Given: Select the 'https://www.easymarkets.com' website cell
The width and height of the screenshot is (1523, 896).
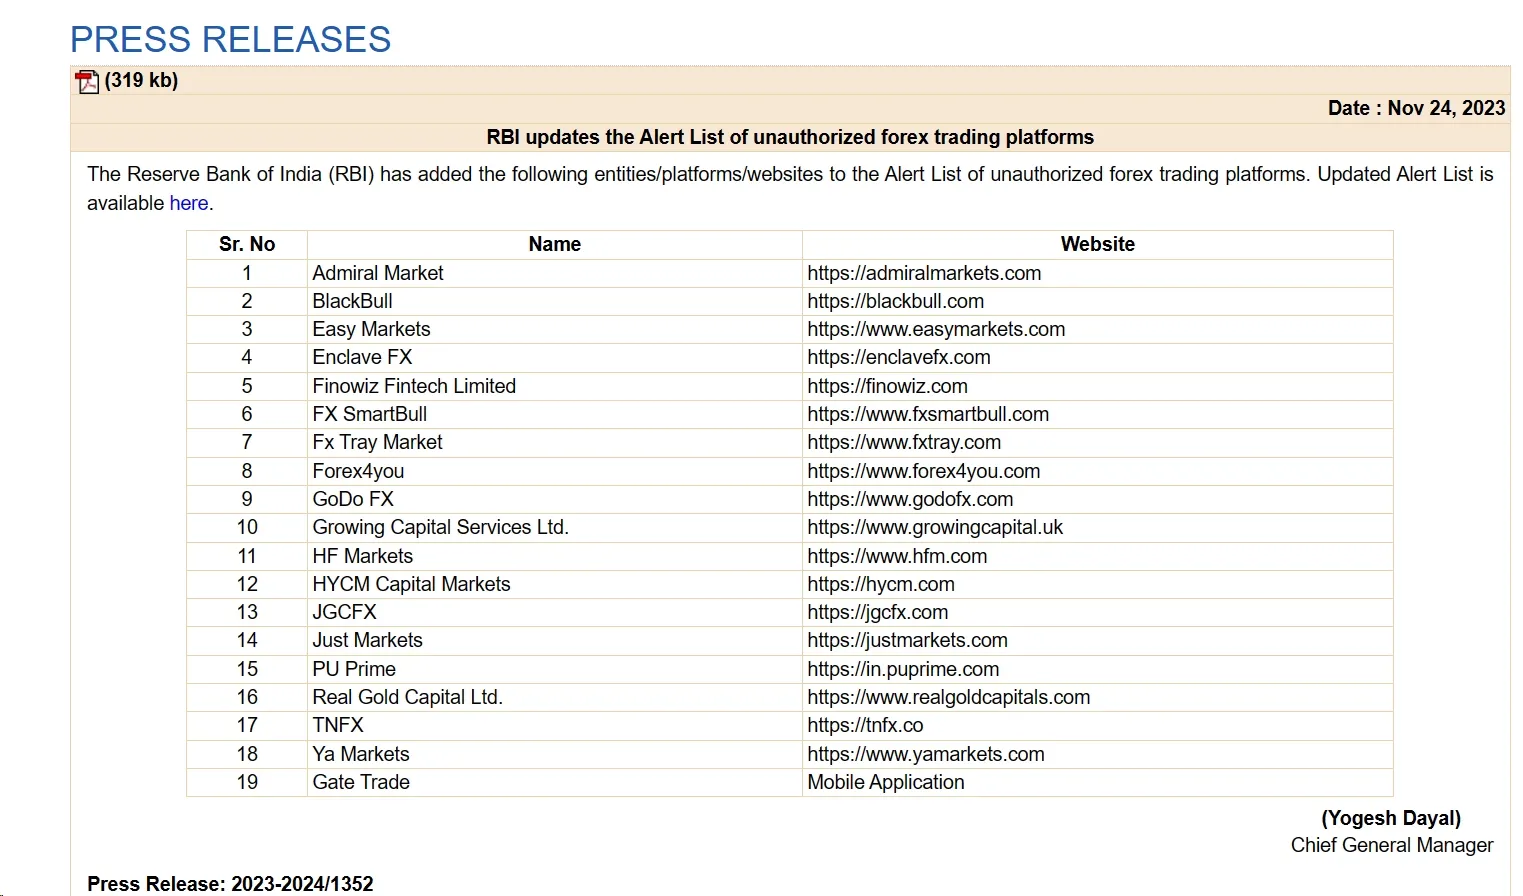Looking at the screenshot, I should point(1098,329).
